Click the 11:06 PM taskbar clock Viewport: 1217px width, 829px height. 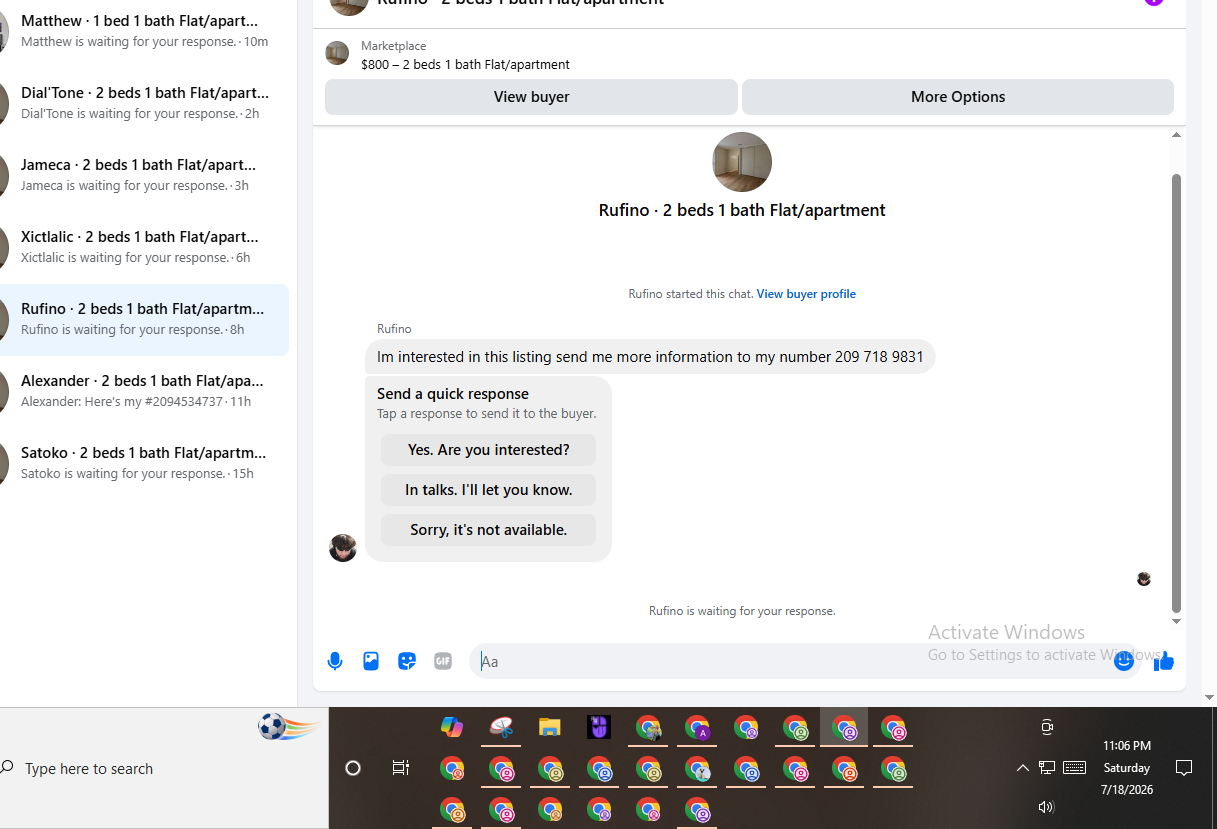(1127, 746)
